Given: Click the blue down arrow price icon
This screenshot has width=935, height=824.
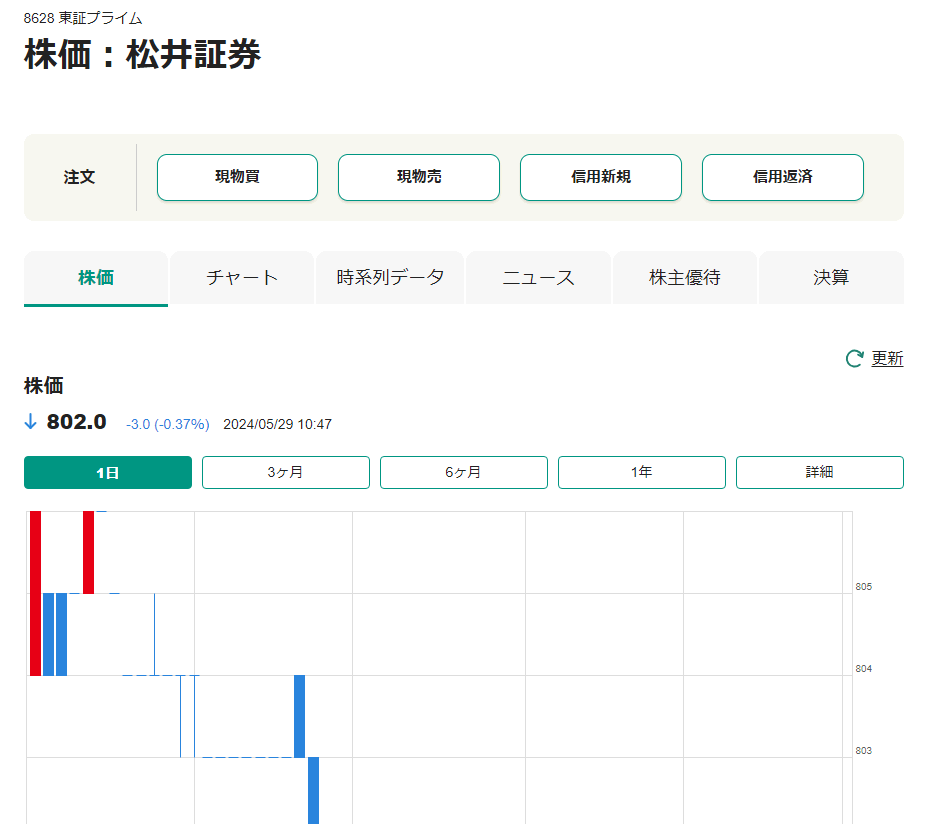Looking at the screenshot, I should click(x=30, y=422).
